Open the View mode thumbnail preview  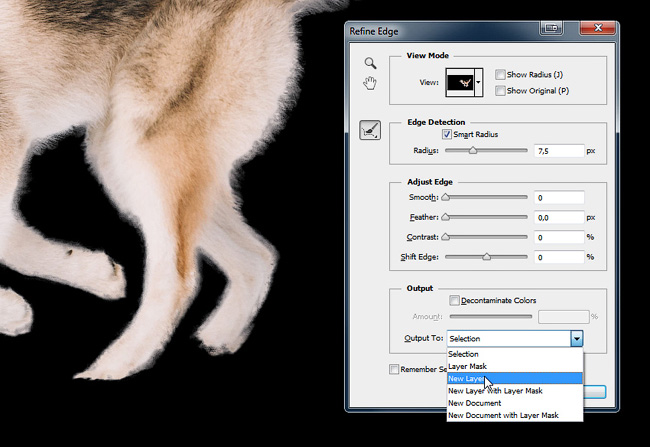pyautogui.click(x=460, y=83)
